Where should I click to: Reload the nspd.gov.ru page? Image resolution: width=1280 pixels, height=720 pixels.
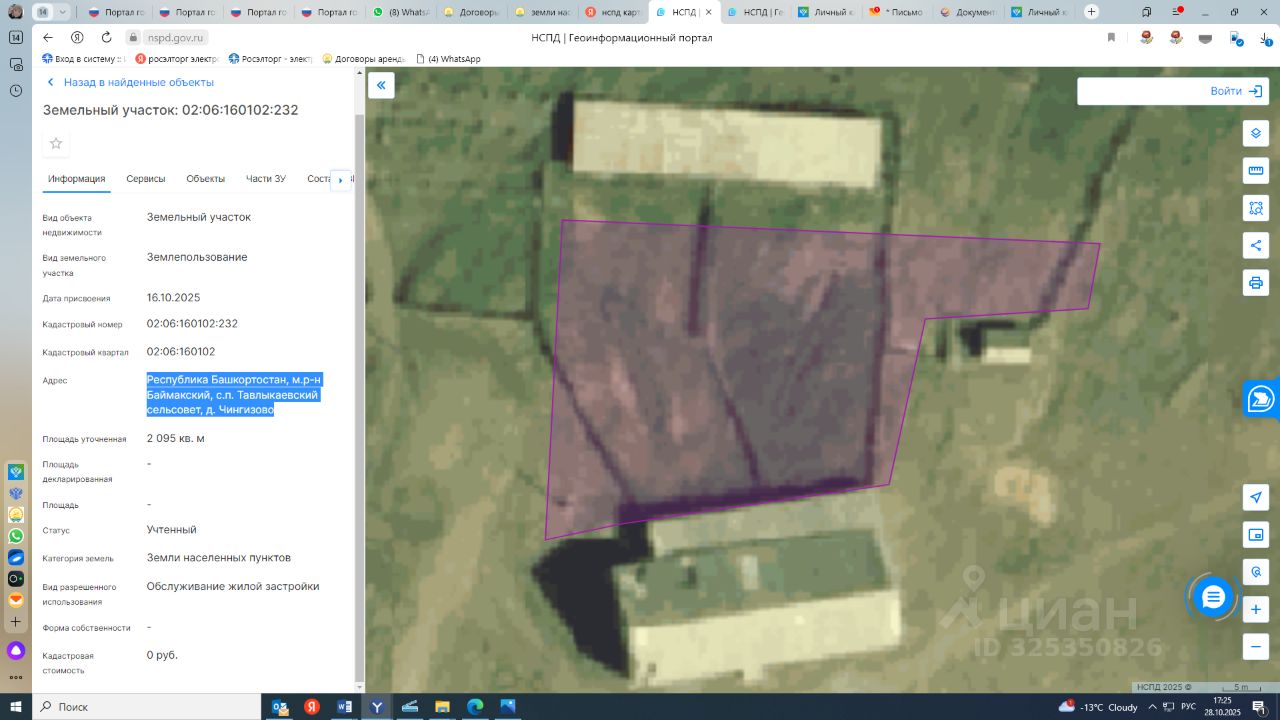click(x=106, y=37)
